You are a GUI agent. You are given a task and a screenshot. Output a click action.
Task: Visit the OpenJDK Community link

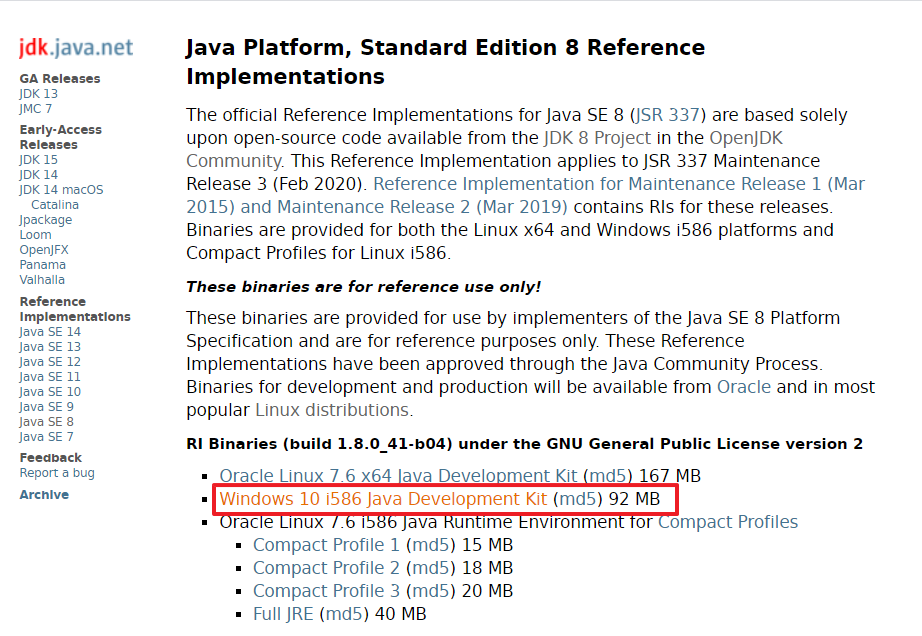click(485, 149)
